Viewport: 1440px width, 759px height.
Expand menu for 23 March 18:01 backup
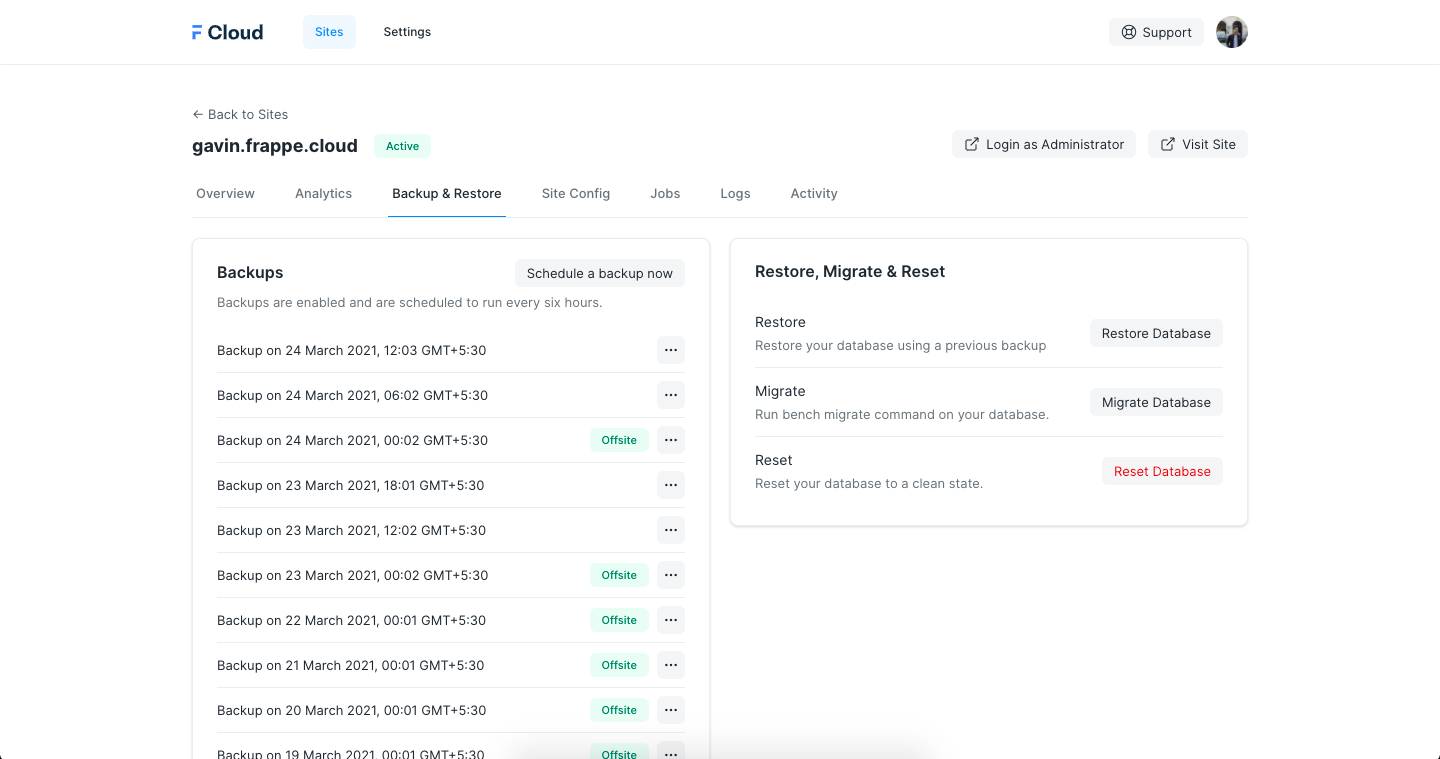670,485
